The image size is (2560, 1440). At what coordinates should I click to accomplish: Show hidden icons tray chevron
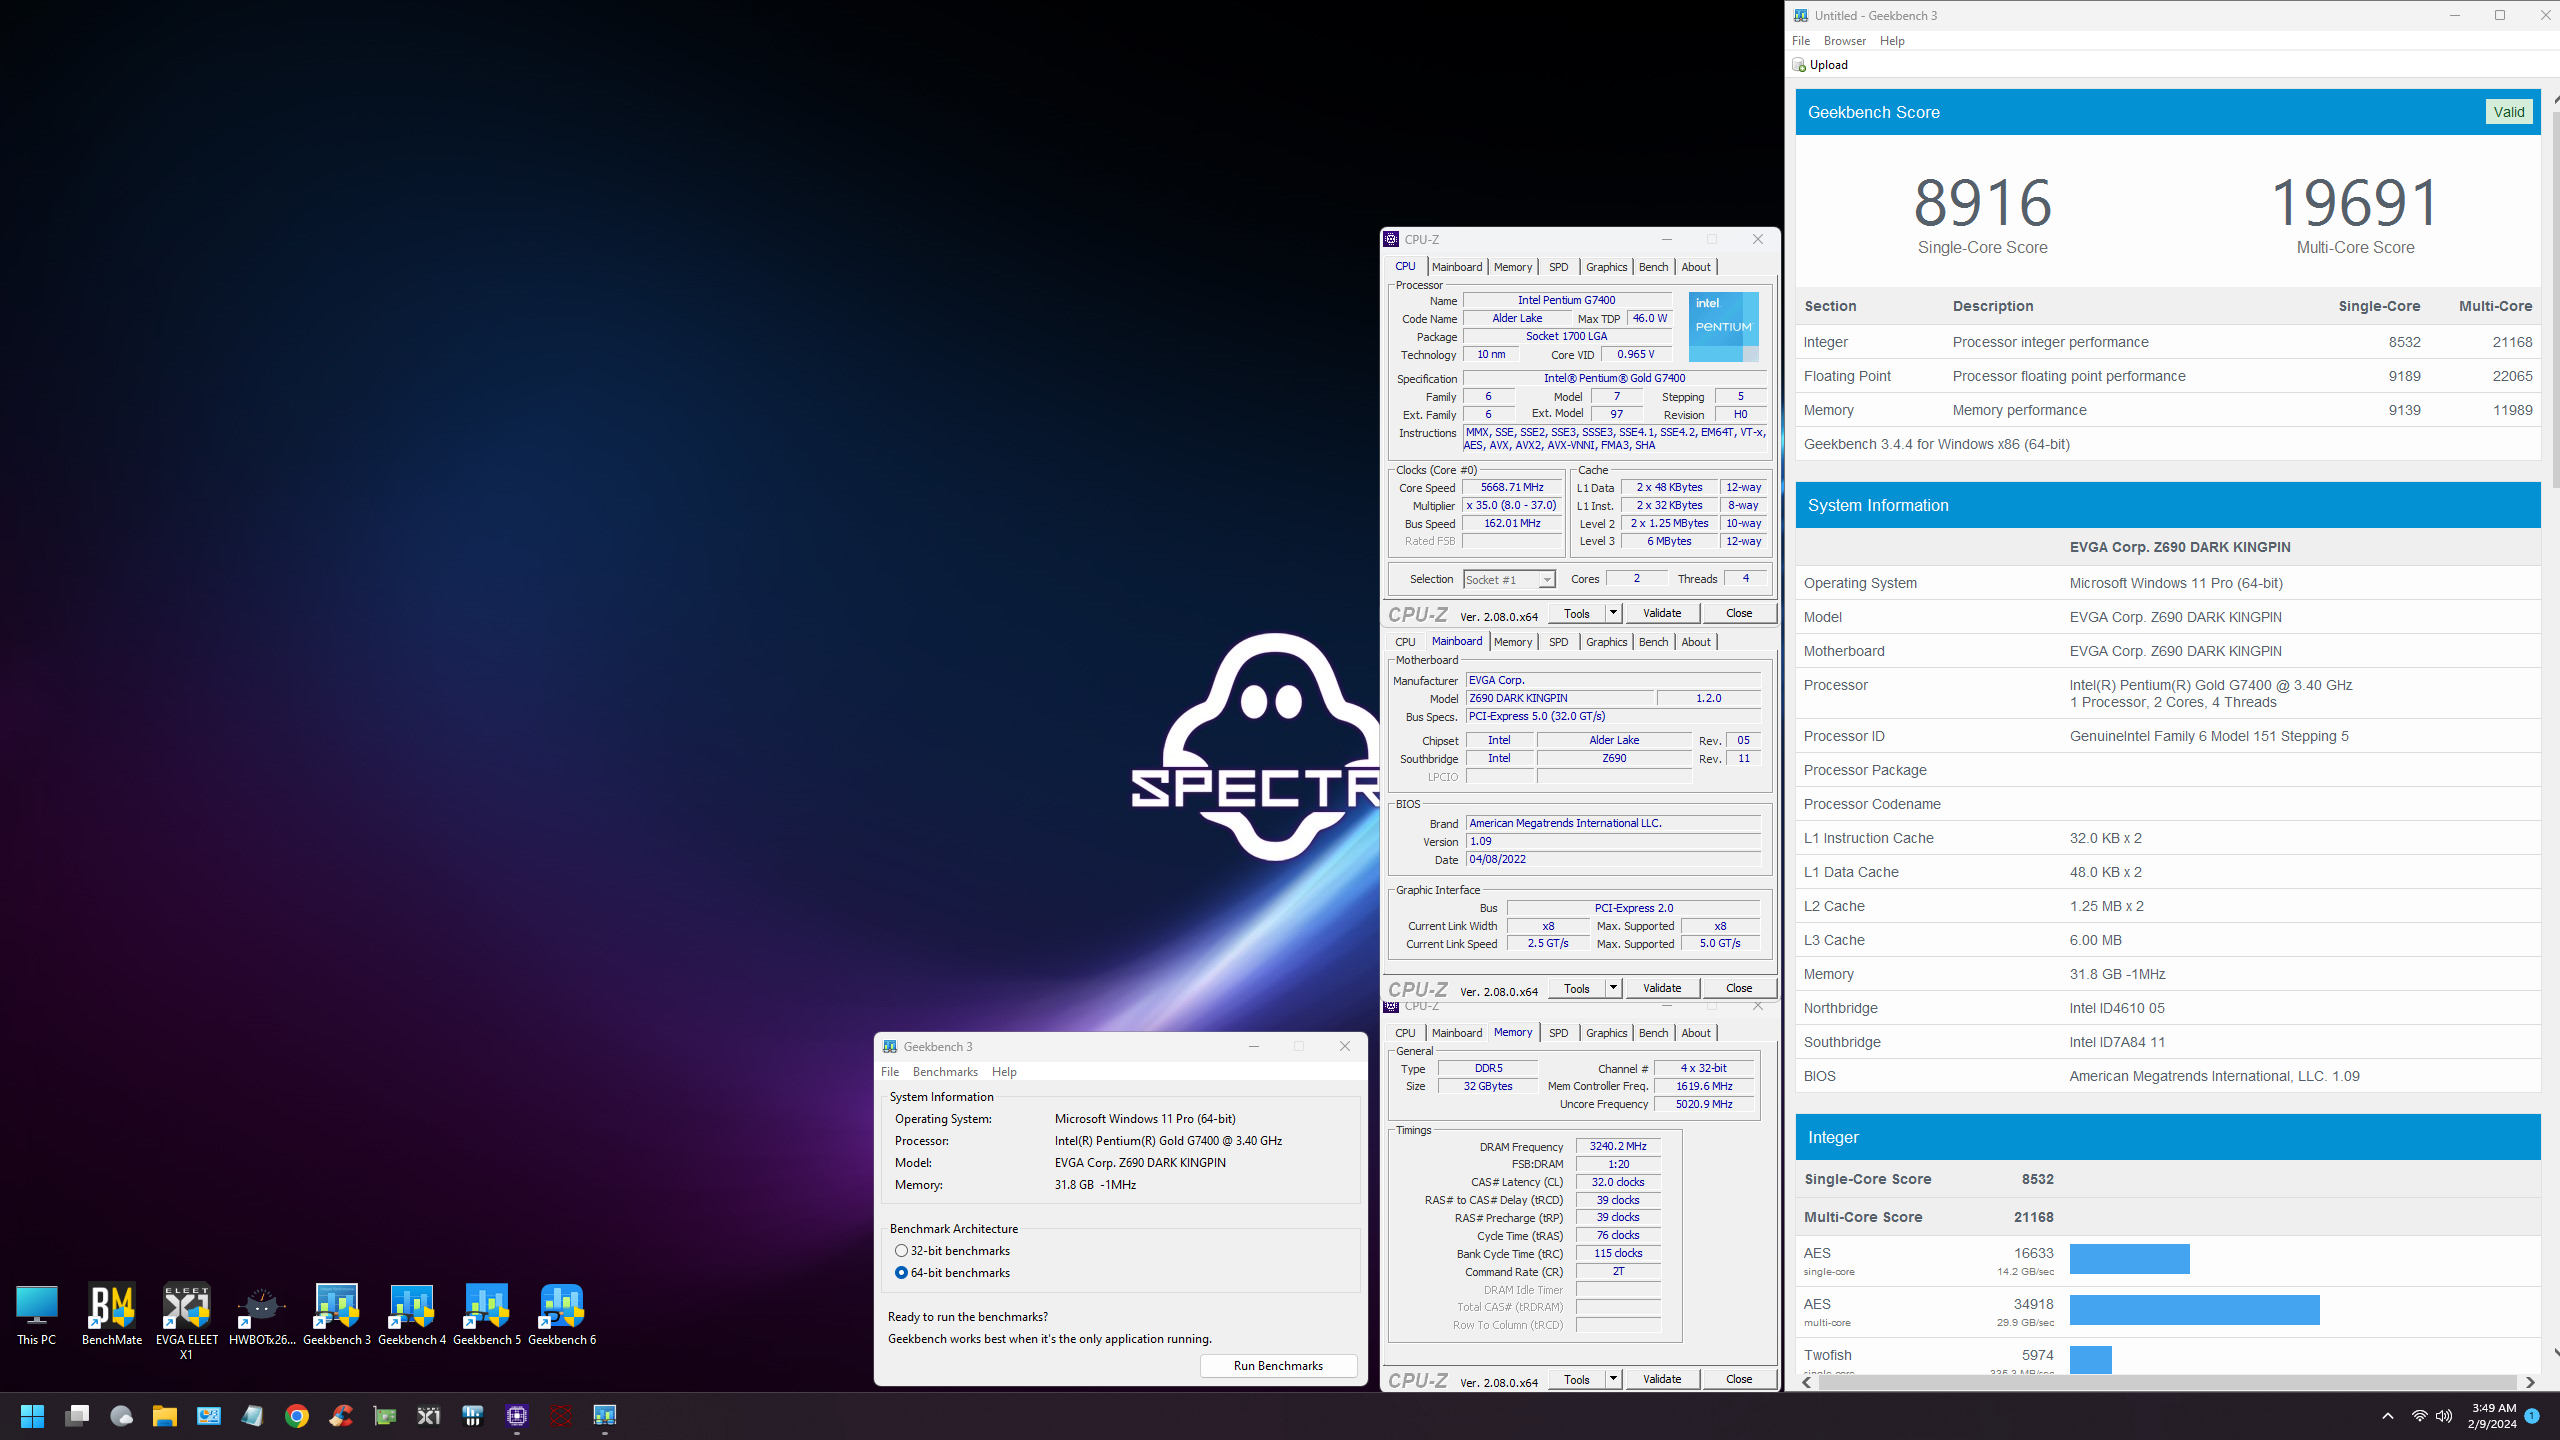[x=2388, y=1416]
